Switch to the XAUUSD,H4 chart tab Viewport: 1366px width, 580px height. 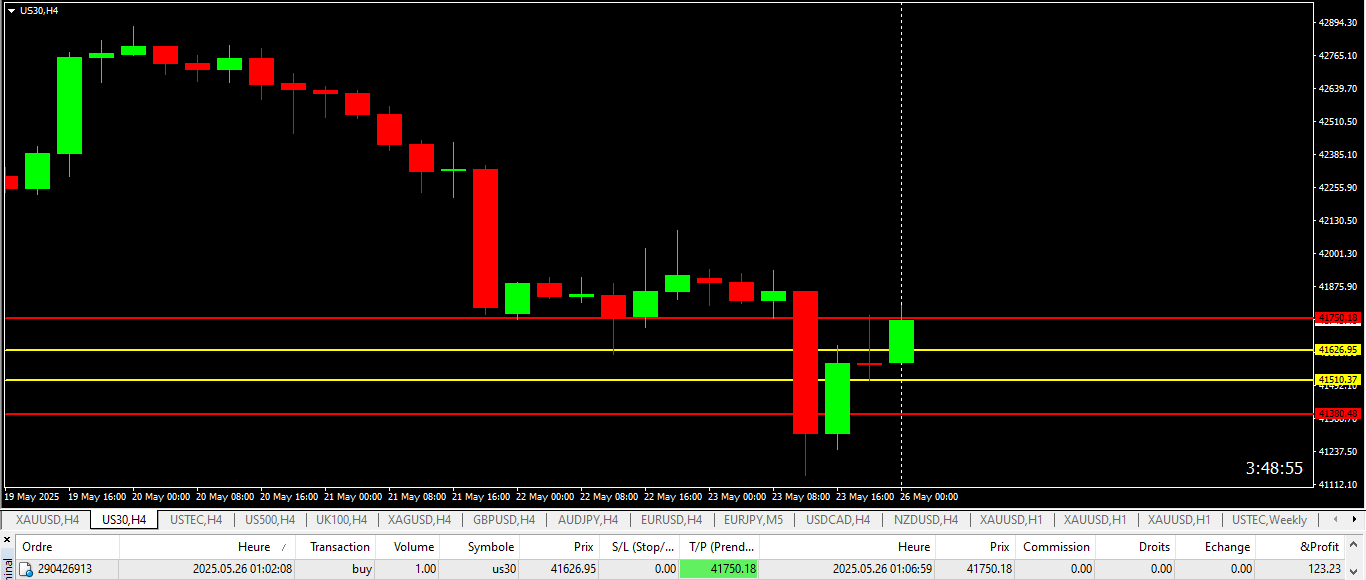[47, 520]
